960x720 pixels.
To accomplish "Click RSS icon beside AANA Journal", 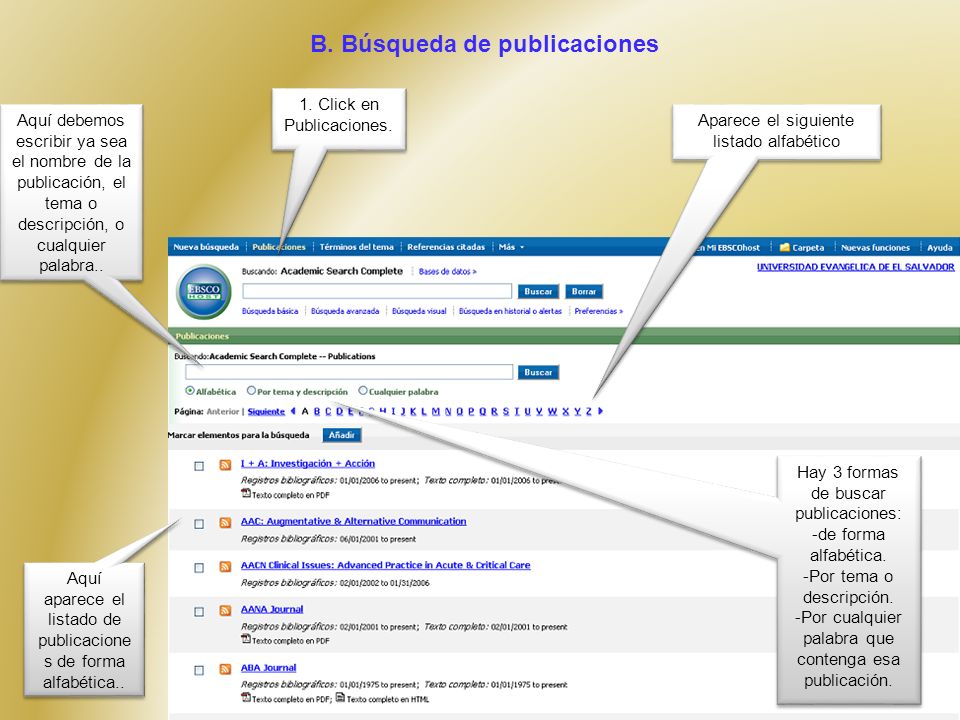I will click(225, 610).
